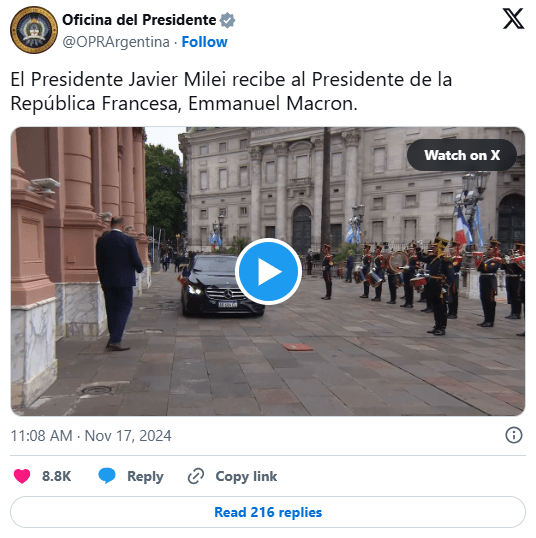Viewport: 536px width, 538px height.
Task: Open the Oficina del Presidente display name
Action: [x=139, y=20]
